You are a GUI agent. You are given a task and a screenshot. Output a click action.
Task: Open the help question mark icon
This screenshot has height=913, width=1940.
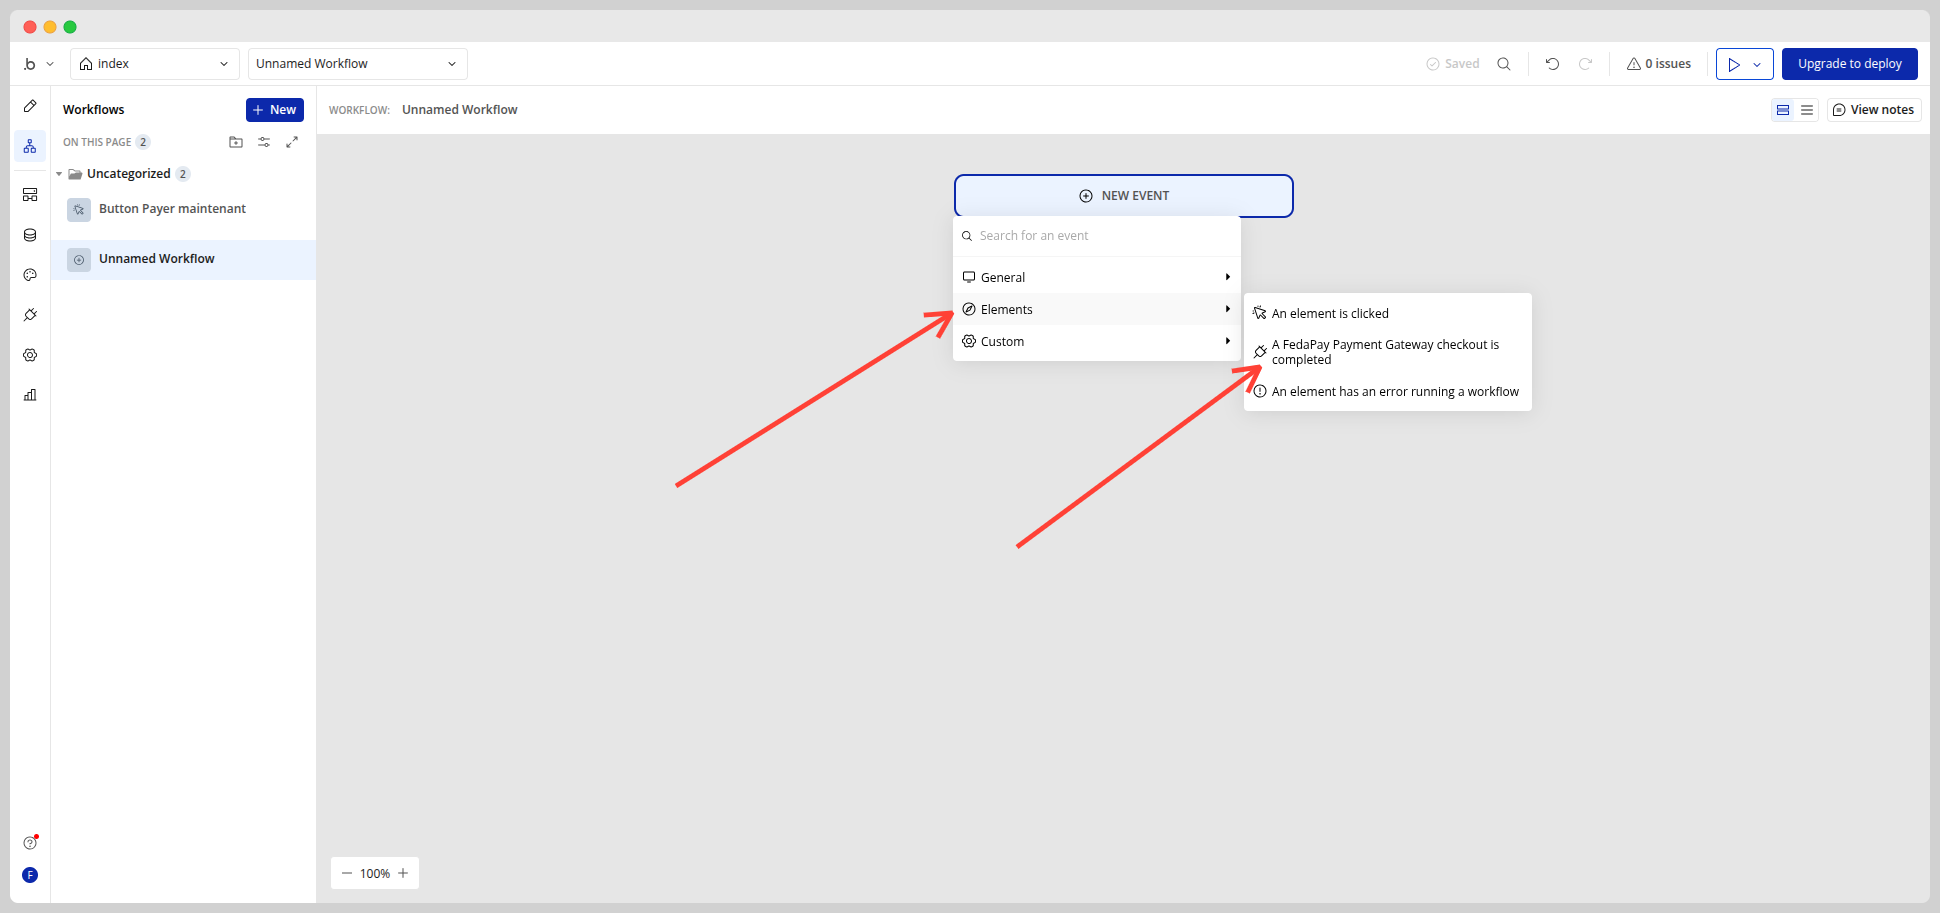click(30, 843)
